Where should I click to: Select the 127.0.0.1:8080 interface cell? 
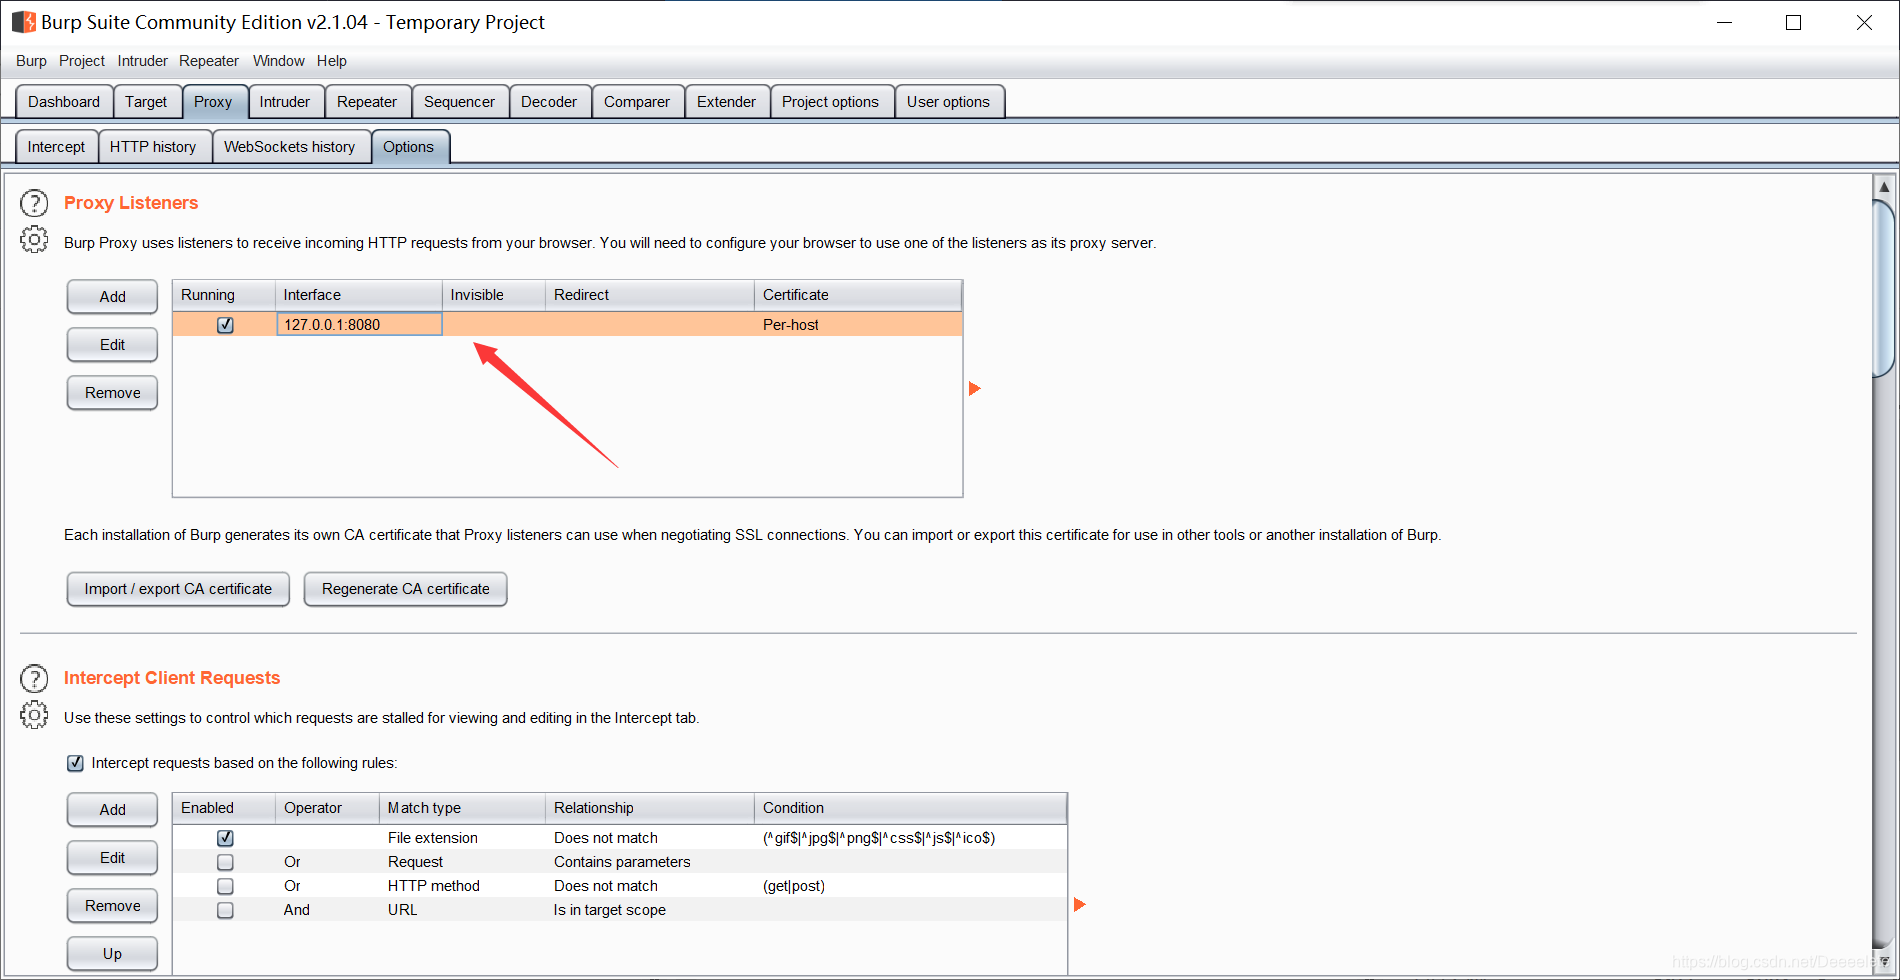click(359, 324)
